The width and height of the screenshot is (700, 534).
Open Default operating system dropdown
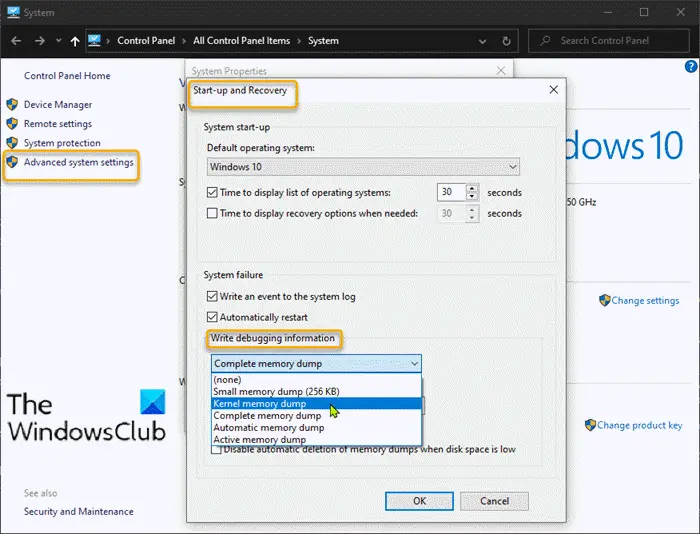[x=363, y=167]
